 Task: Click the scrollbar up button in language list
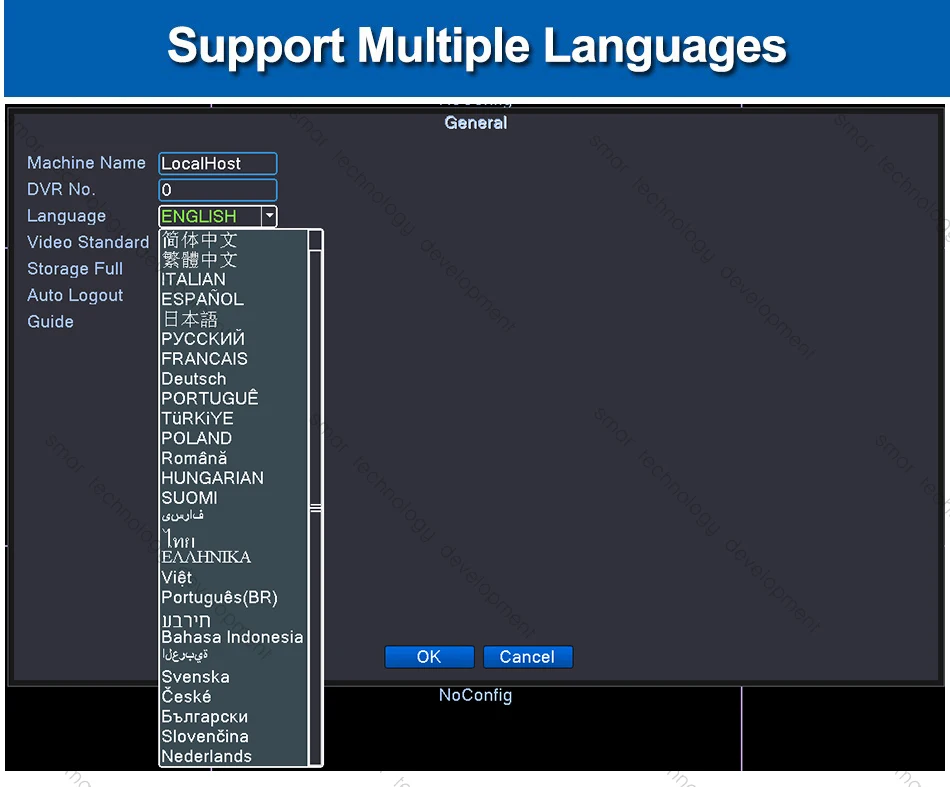(315, 240)
